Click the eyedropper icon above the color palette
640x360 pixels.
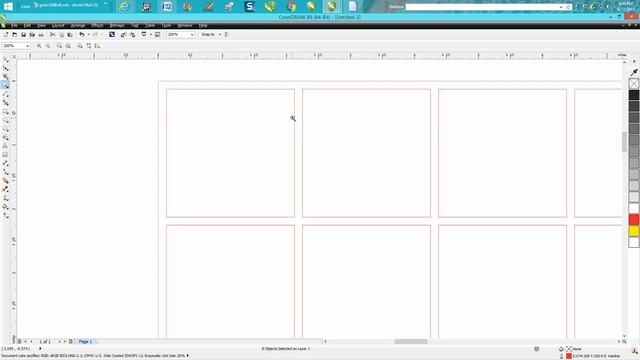[x=634, y=72]
